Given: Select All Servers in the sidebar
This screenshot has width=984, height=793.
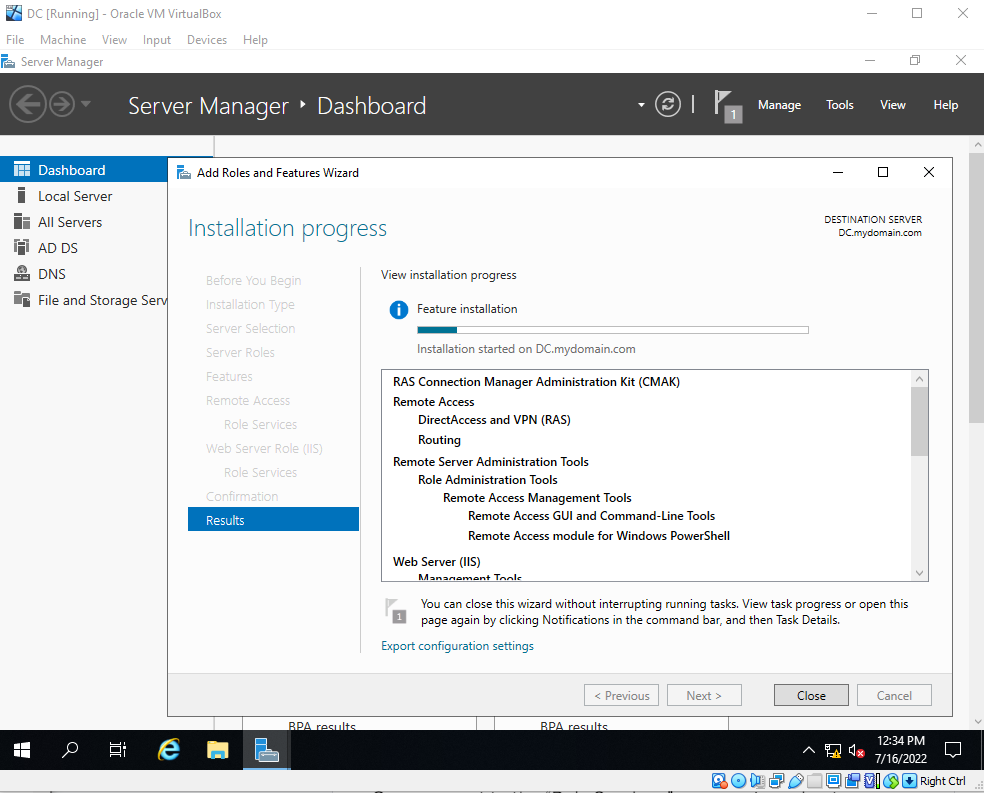Looking at the screenshot, I should pos(84,222).
